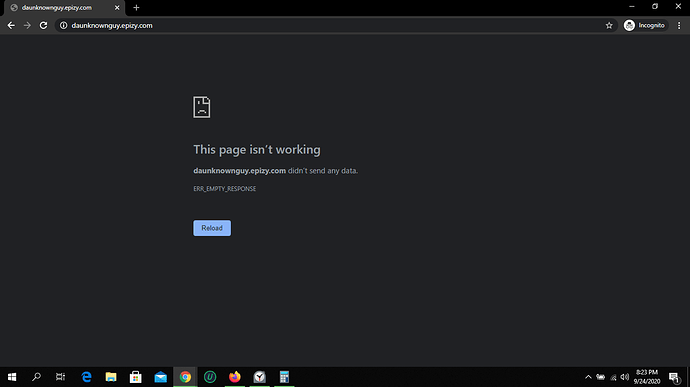Go back to the previous page

click(11, 26)
